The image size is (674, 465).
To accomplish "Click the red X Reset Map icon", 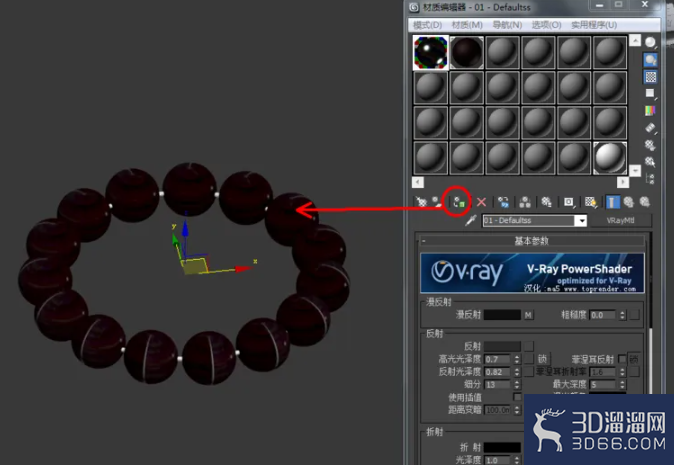I will coord(481,202).
